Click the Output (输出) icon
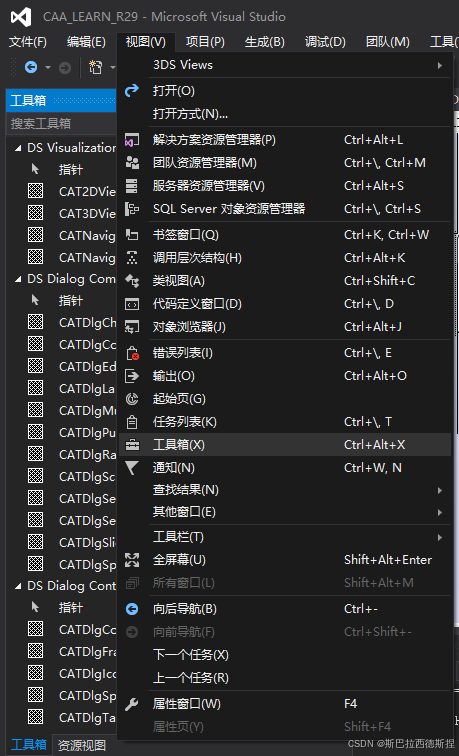The height and width of the screenshot is (756, 459). click(132, 376)
